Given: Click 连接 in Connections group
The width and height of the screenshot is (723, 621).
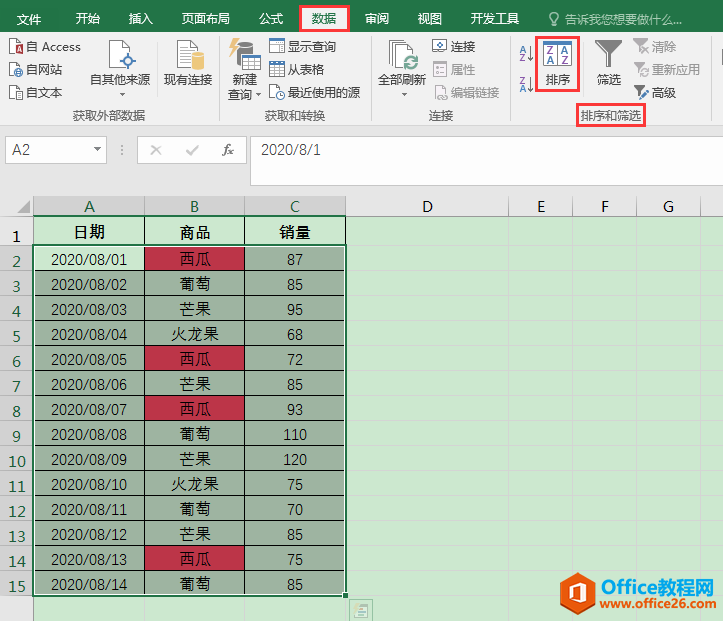Looking at the screenshot, I should coord(454,47).
